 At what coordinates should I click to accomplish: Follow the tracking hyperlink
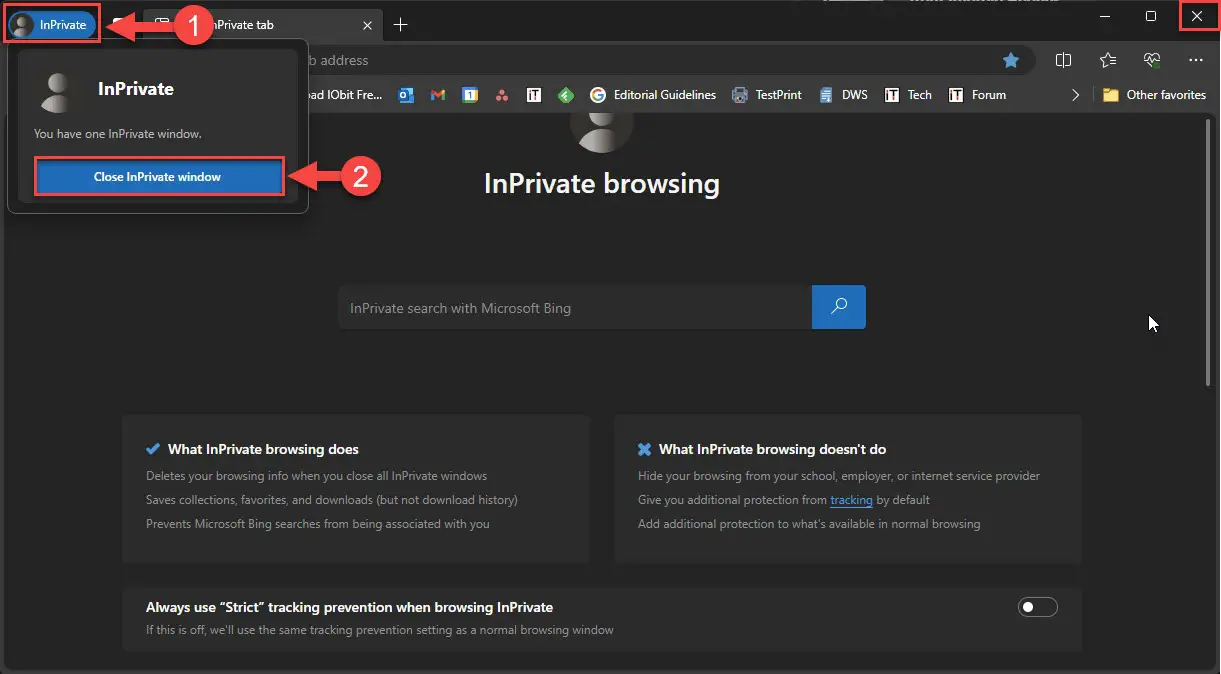tap(851, 500)
